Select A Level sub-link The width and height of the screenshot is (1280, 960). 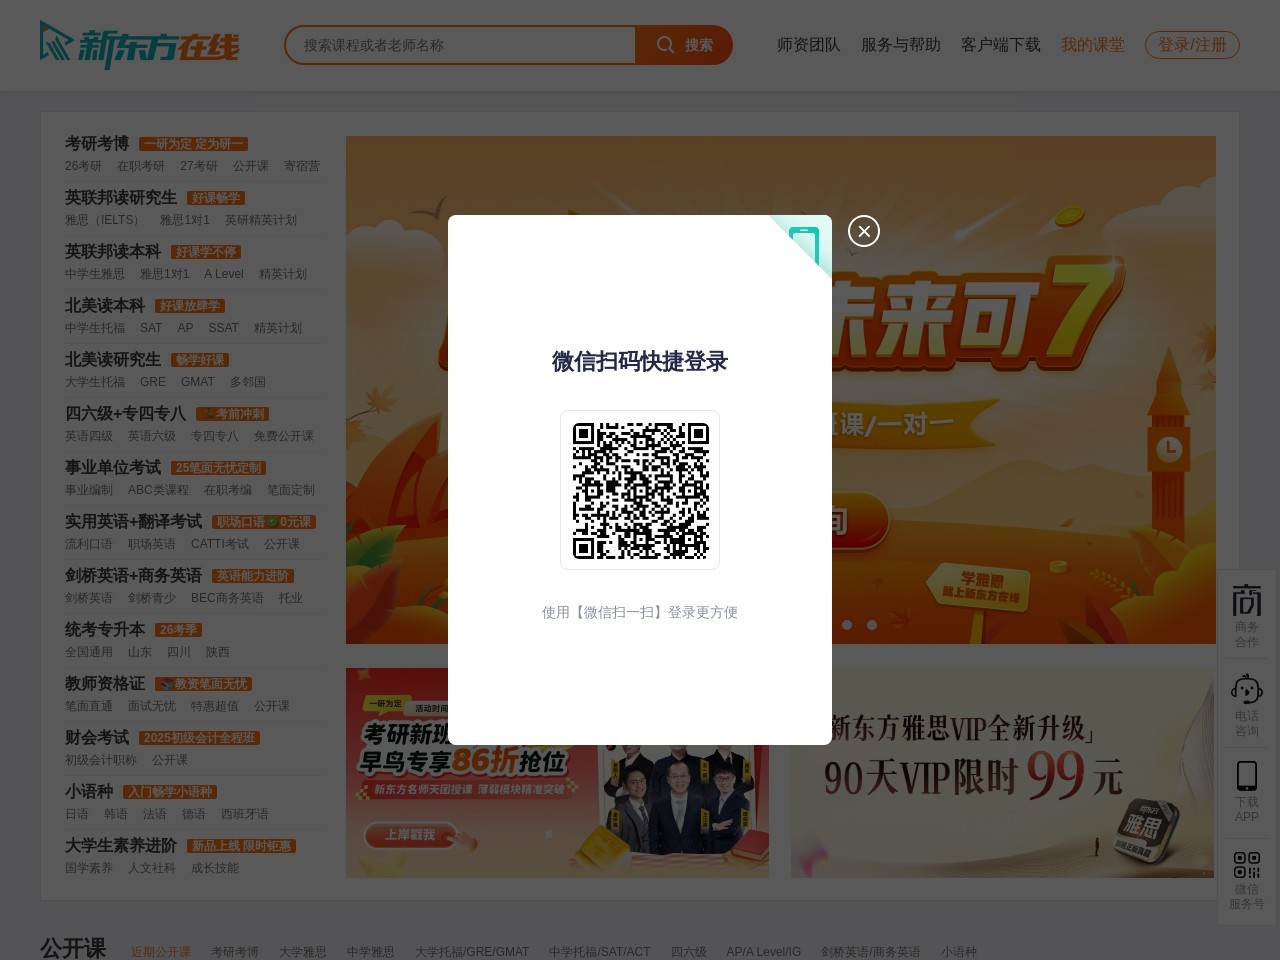click(224, 274)
